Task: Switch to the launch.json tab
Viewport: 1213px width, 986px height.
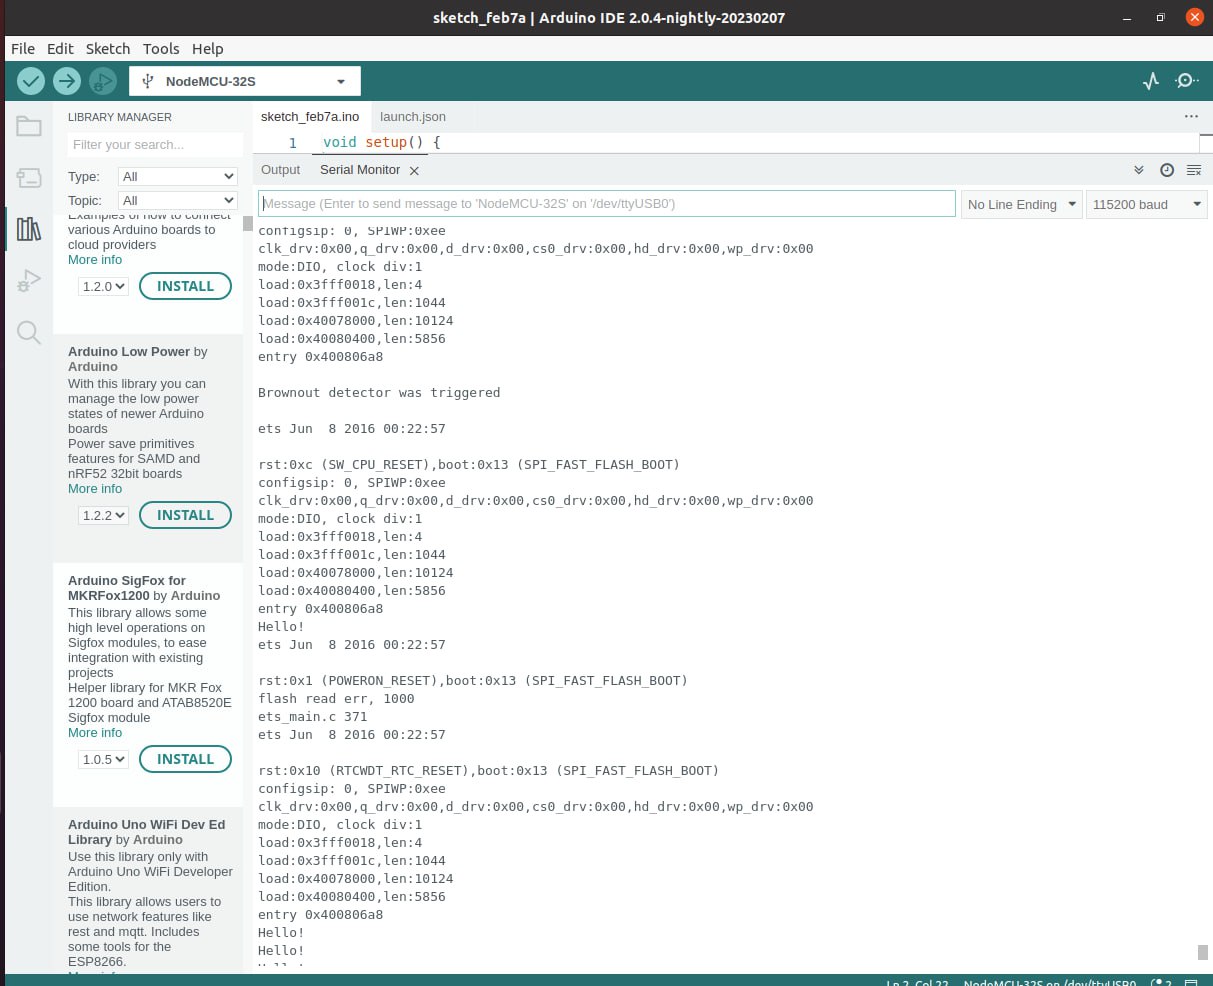Action: 413,117
